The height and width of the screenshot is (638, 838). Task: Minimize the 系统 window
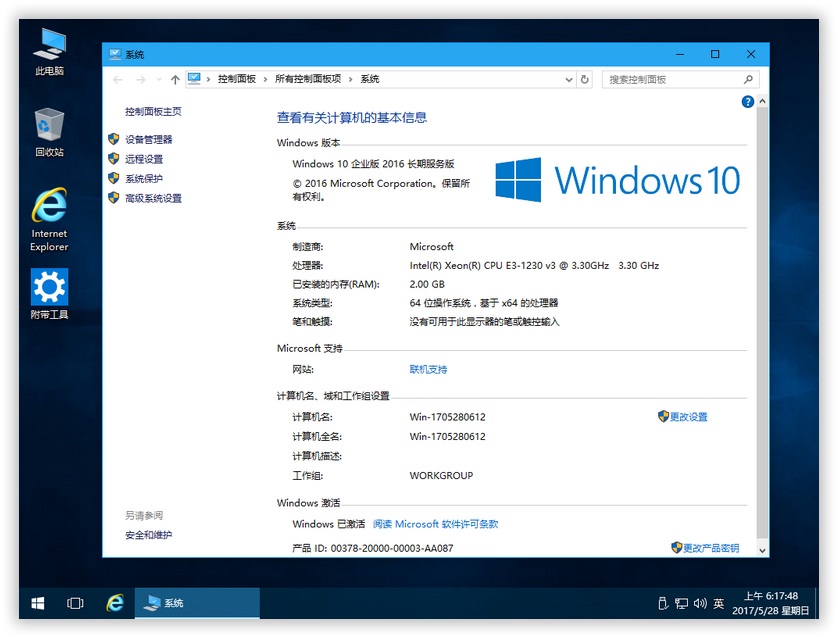click(x=680, y=54)
